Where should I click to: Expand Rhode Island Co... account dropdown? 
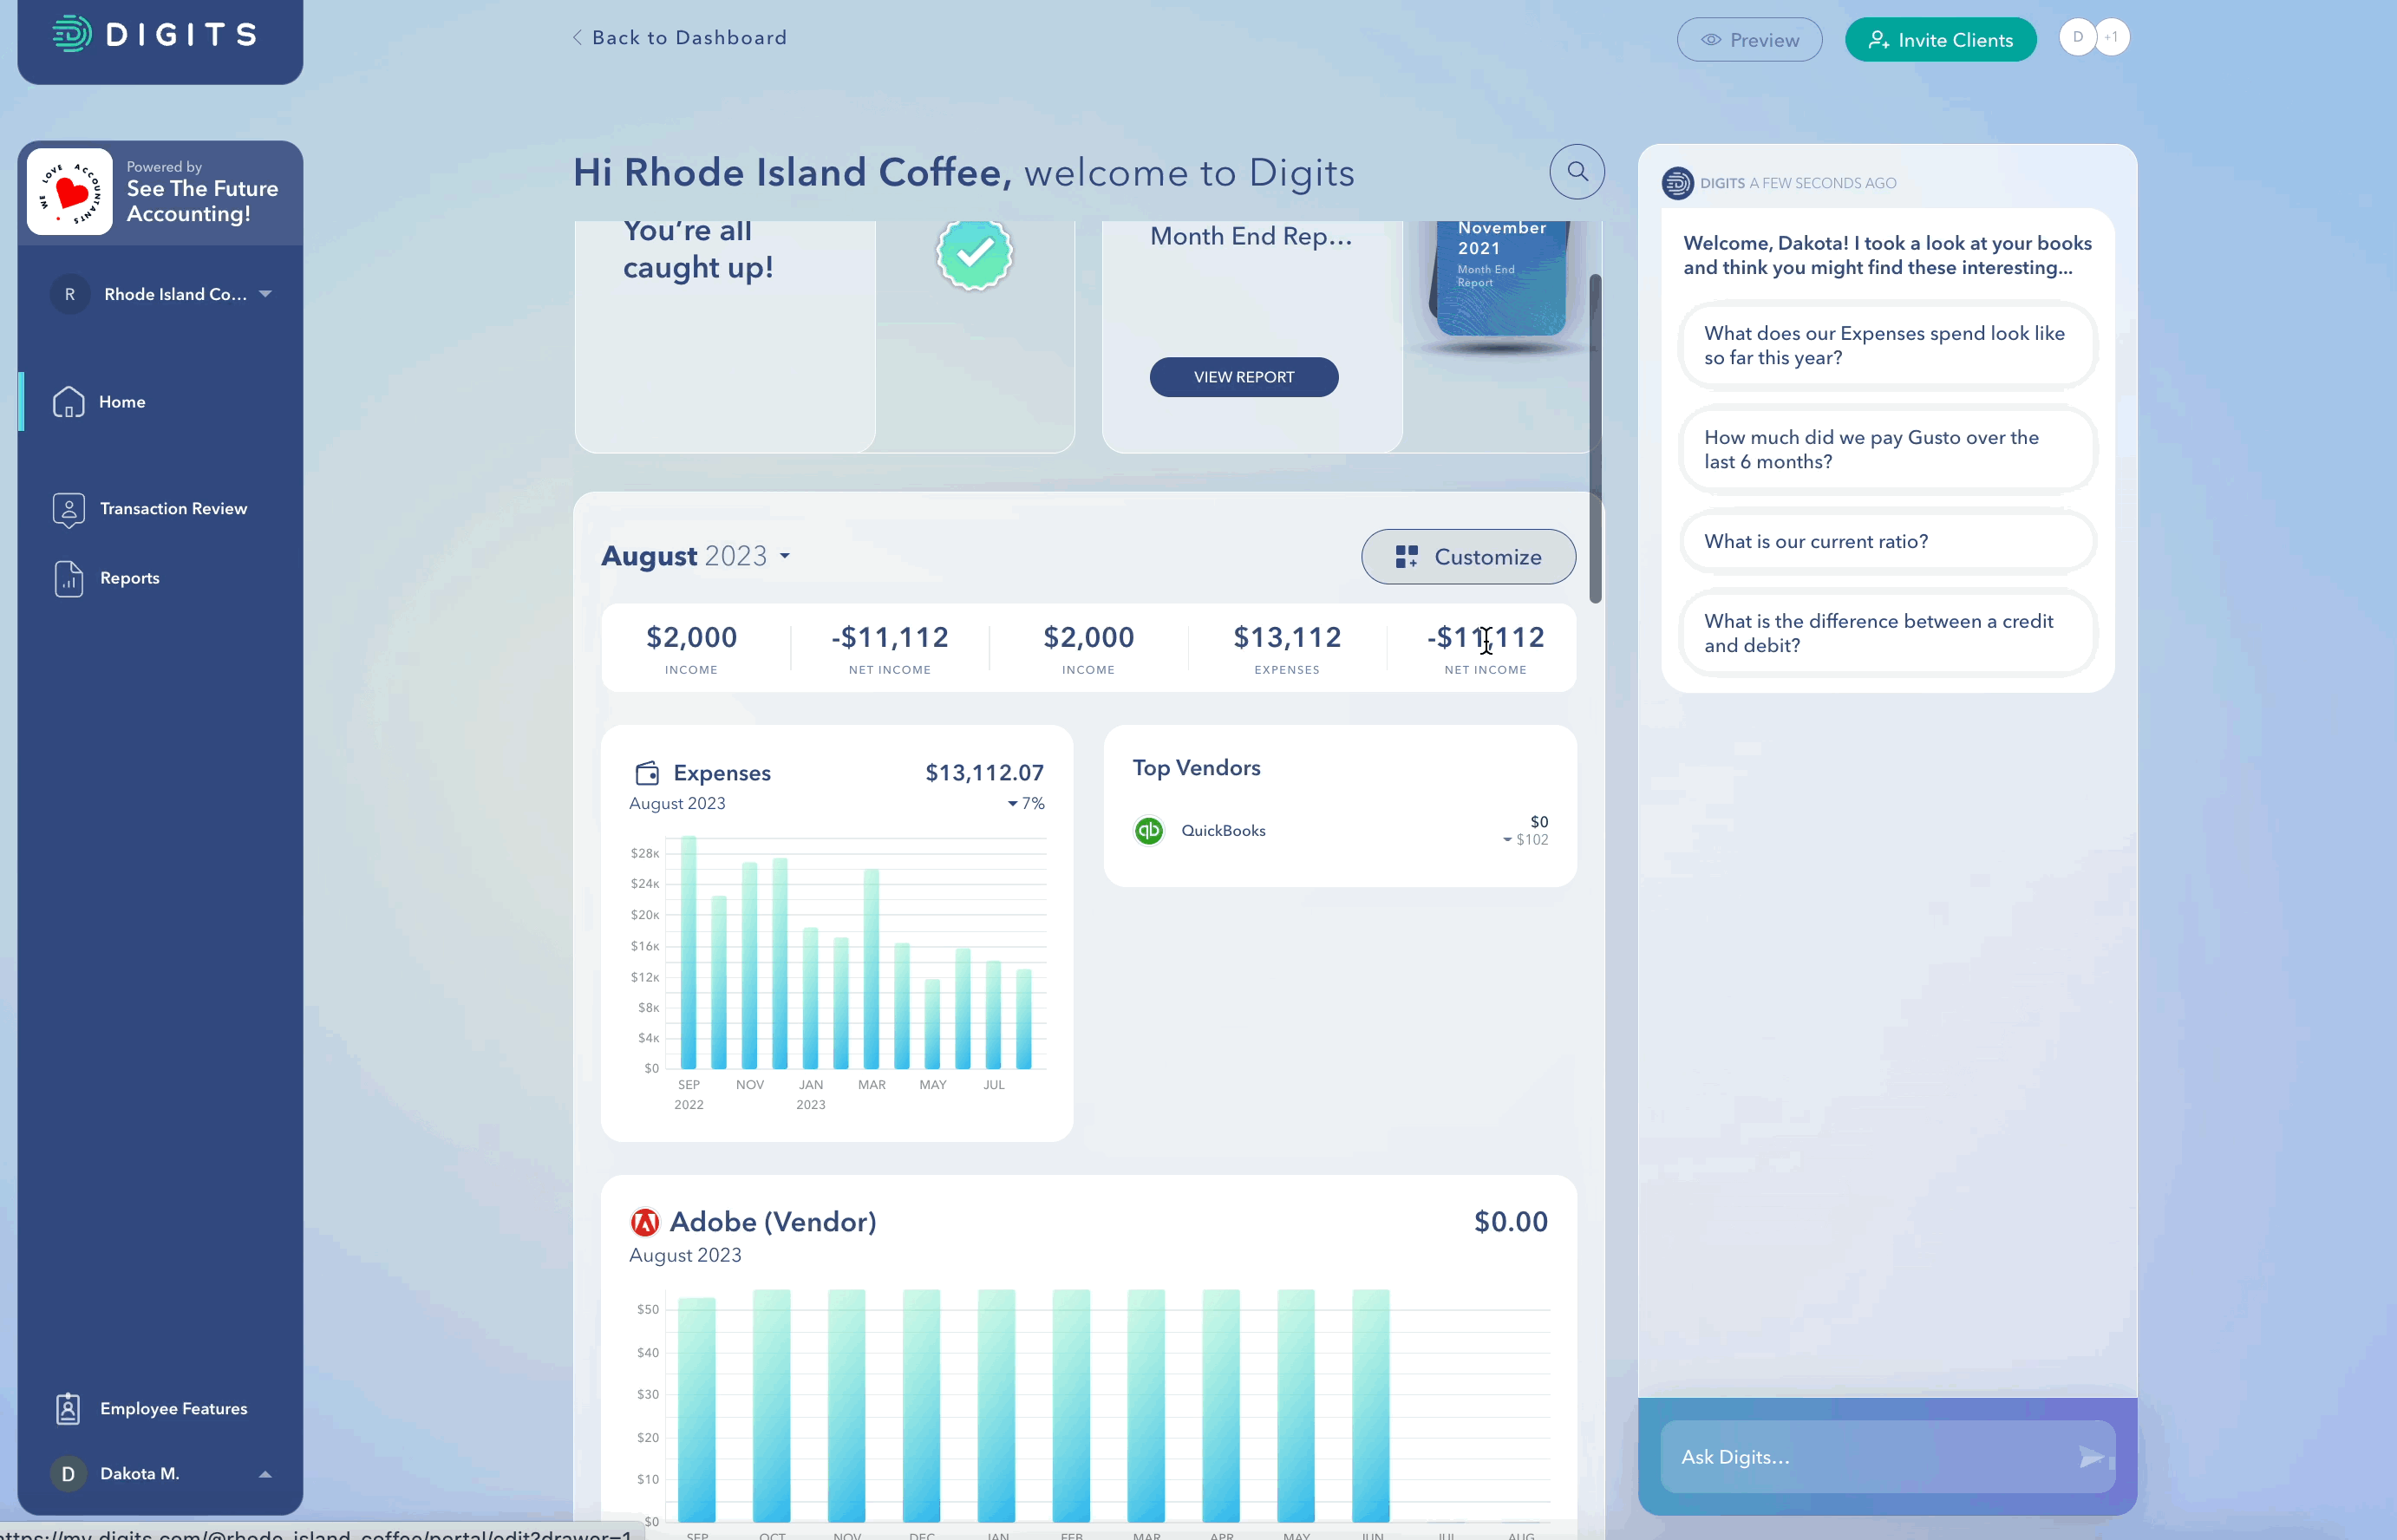267,293
